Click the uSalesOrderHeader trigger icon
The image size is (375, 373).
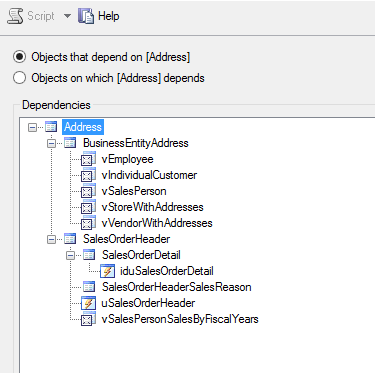[88, 303]
